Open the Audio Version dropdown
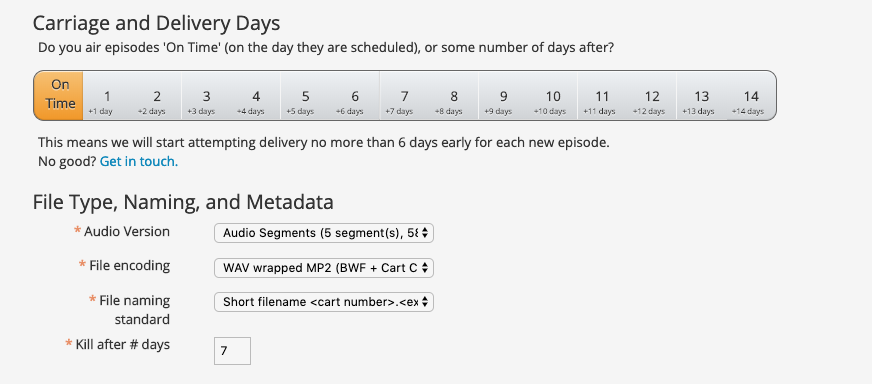The height and width of the screenshot is (384, 872). (x=324, y=233)
